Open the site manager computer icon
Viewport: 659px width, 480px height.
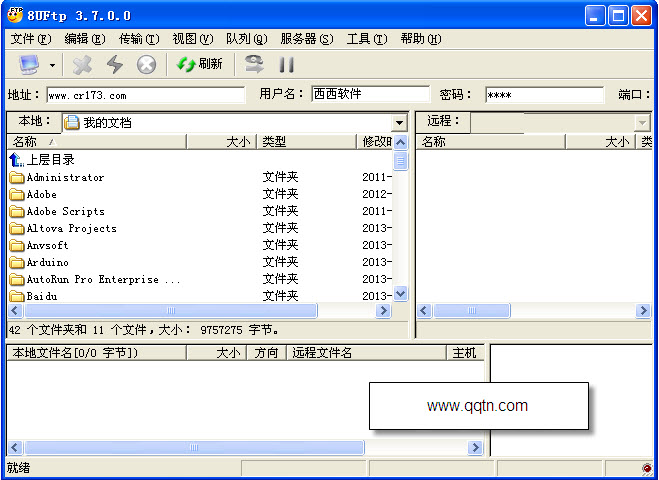(29, 65)
